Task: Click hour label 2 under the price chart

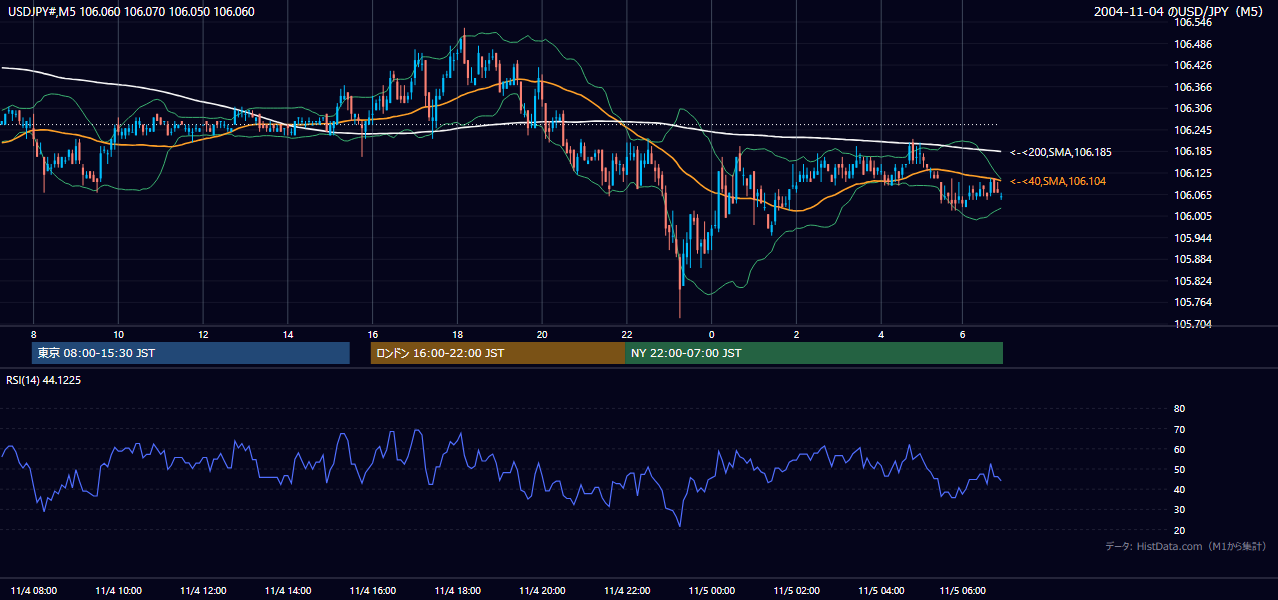Action: (797, 334)
